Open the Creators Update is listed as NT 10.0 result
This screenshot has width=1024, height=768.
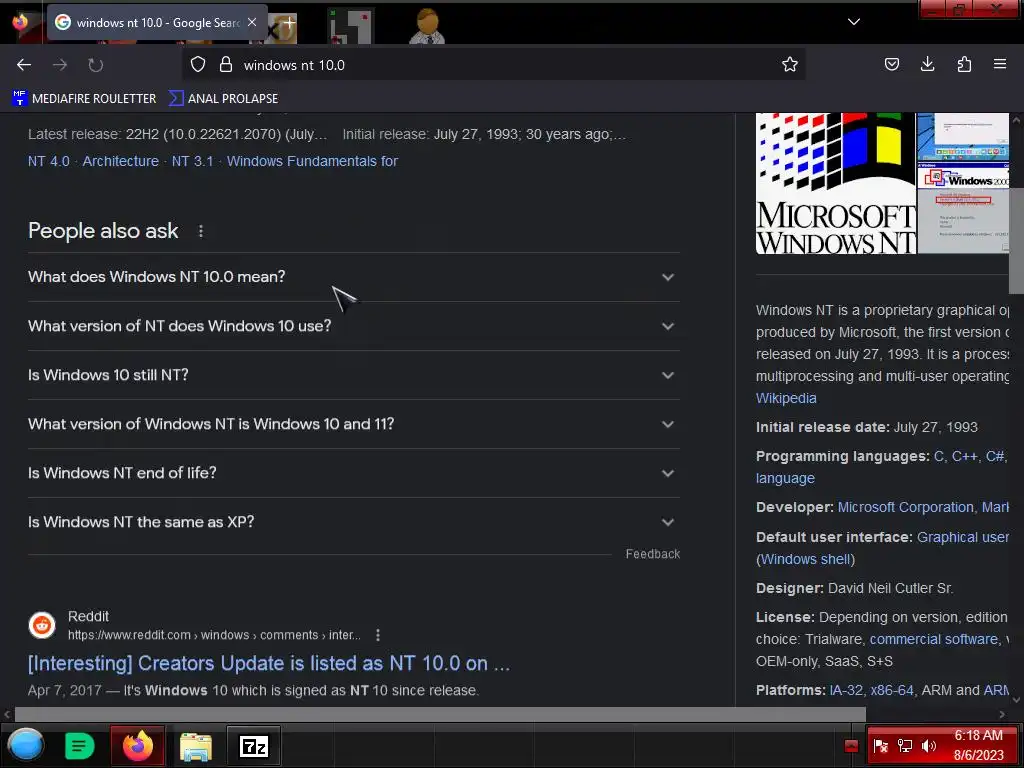pyautogui.click(x=268, y=664)
